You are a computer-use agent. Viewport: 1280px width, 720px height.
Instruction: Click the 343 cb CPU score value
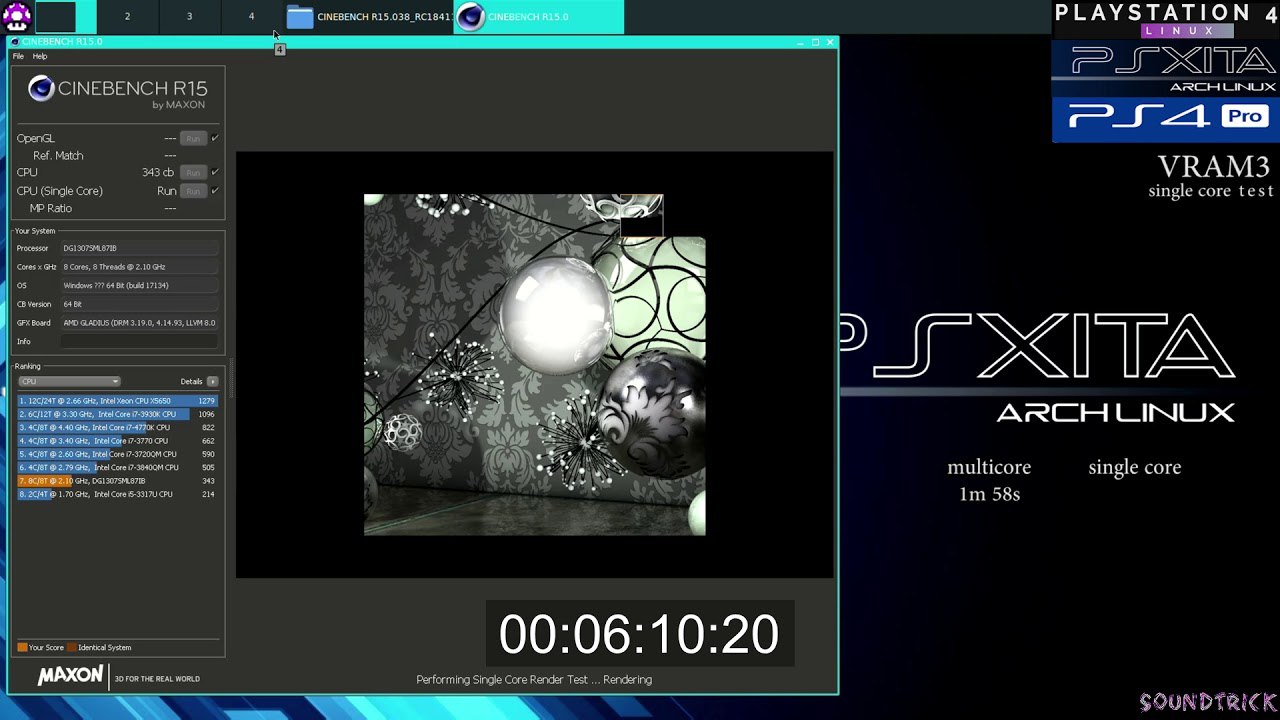(158, 173)
